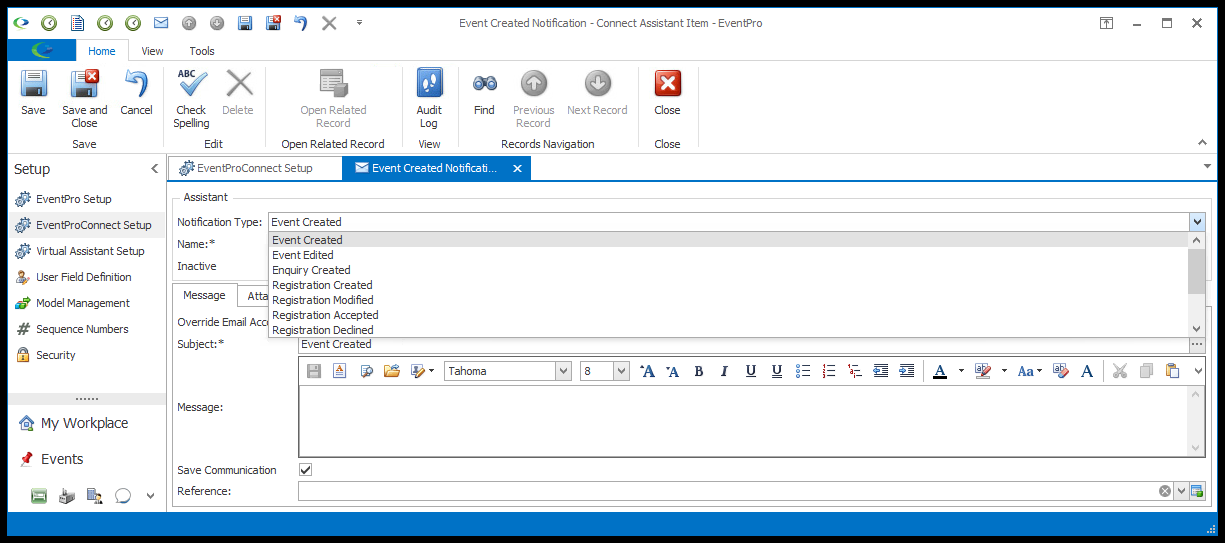Click the envelope icon in quick access toolbar
Screen dimensions: 1225x543
coord(161,22)
